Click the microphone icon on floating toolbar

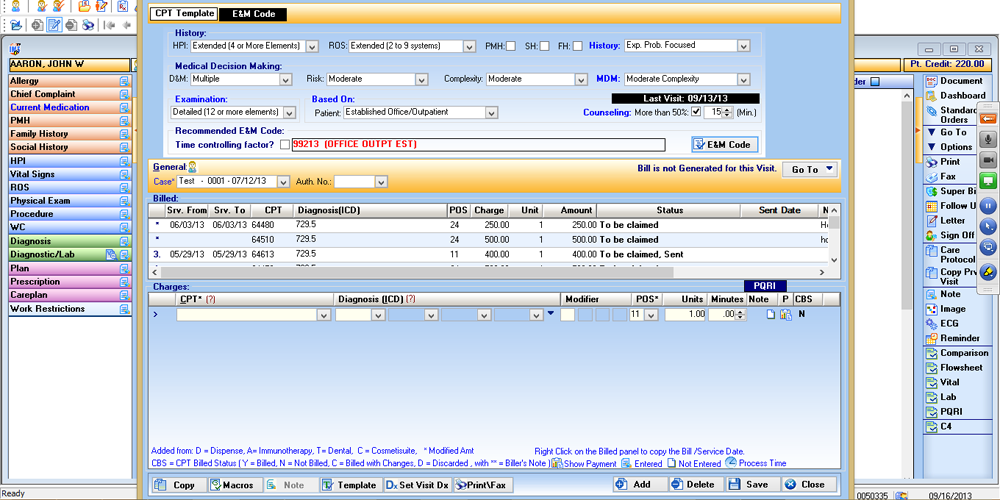tap(988, 139)
